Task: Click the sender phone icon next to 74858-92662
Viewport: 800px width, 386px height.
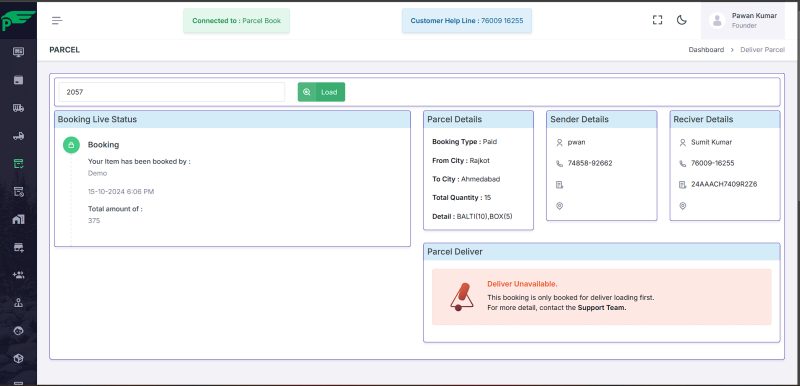Action: click(559, 164)
